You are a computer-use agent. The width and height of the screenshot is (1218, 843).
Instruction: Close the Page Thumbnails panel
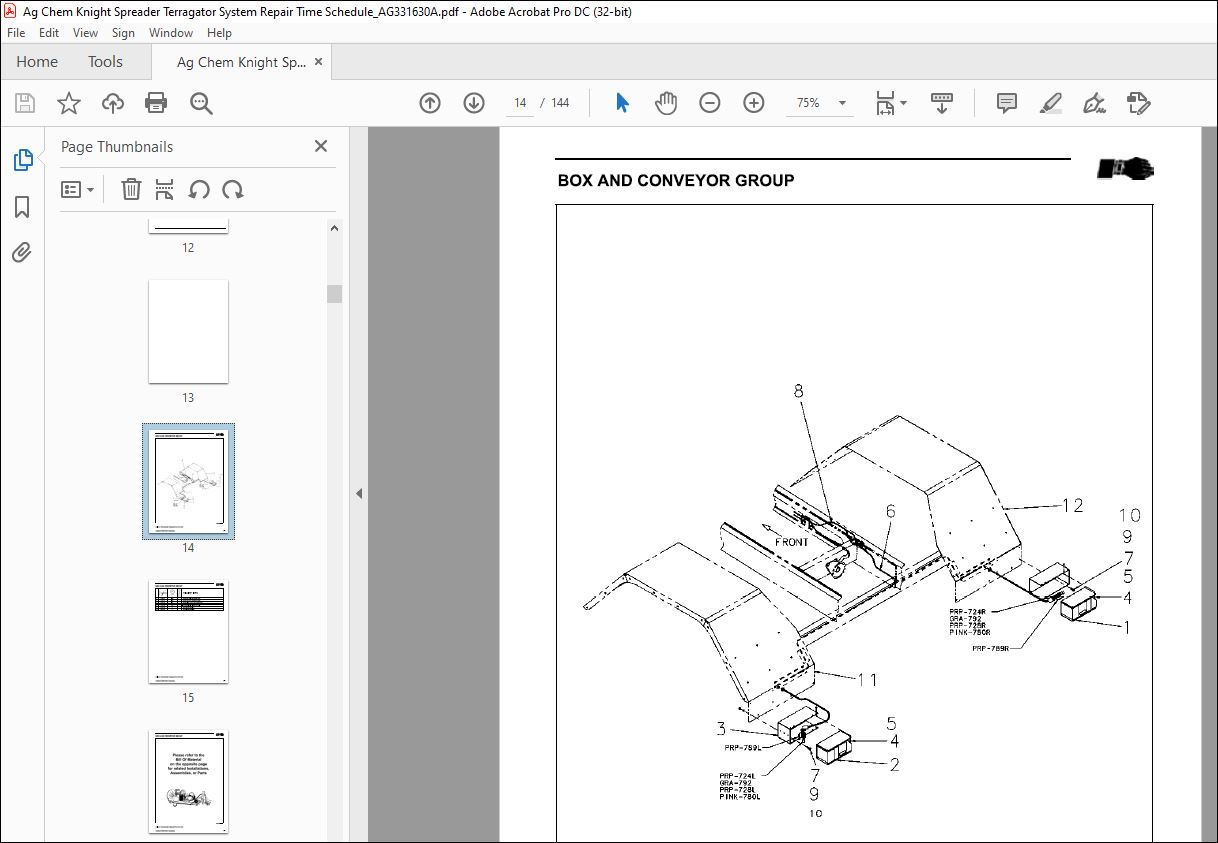pos(321,146)
